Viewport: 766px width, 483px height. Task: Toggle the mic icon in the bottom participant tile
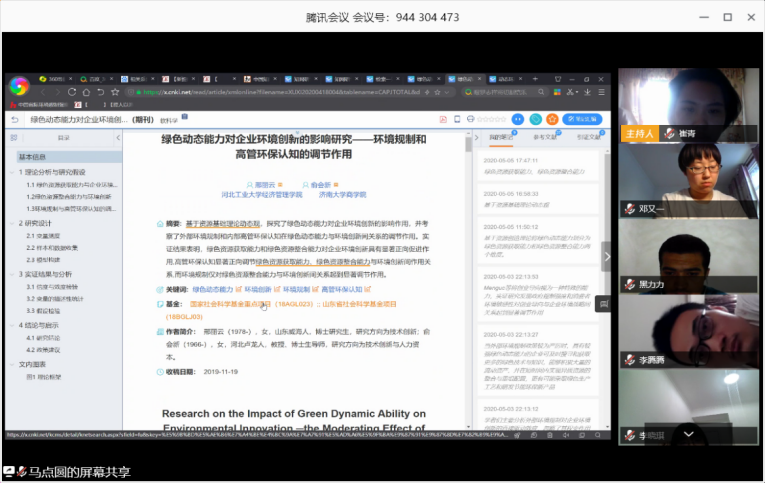(x=630, y=435)
